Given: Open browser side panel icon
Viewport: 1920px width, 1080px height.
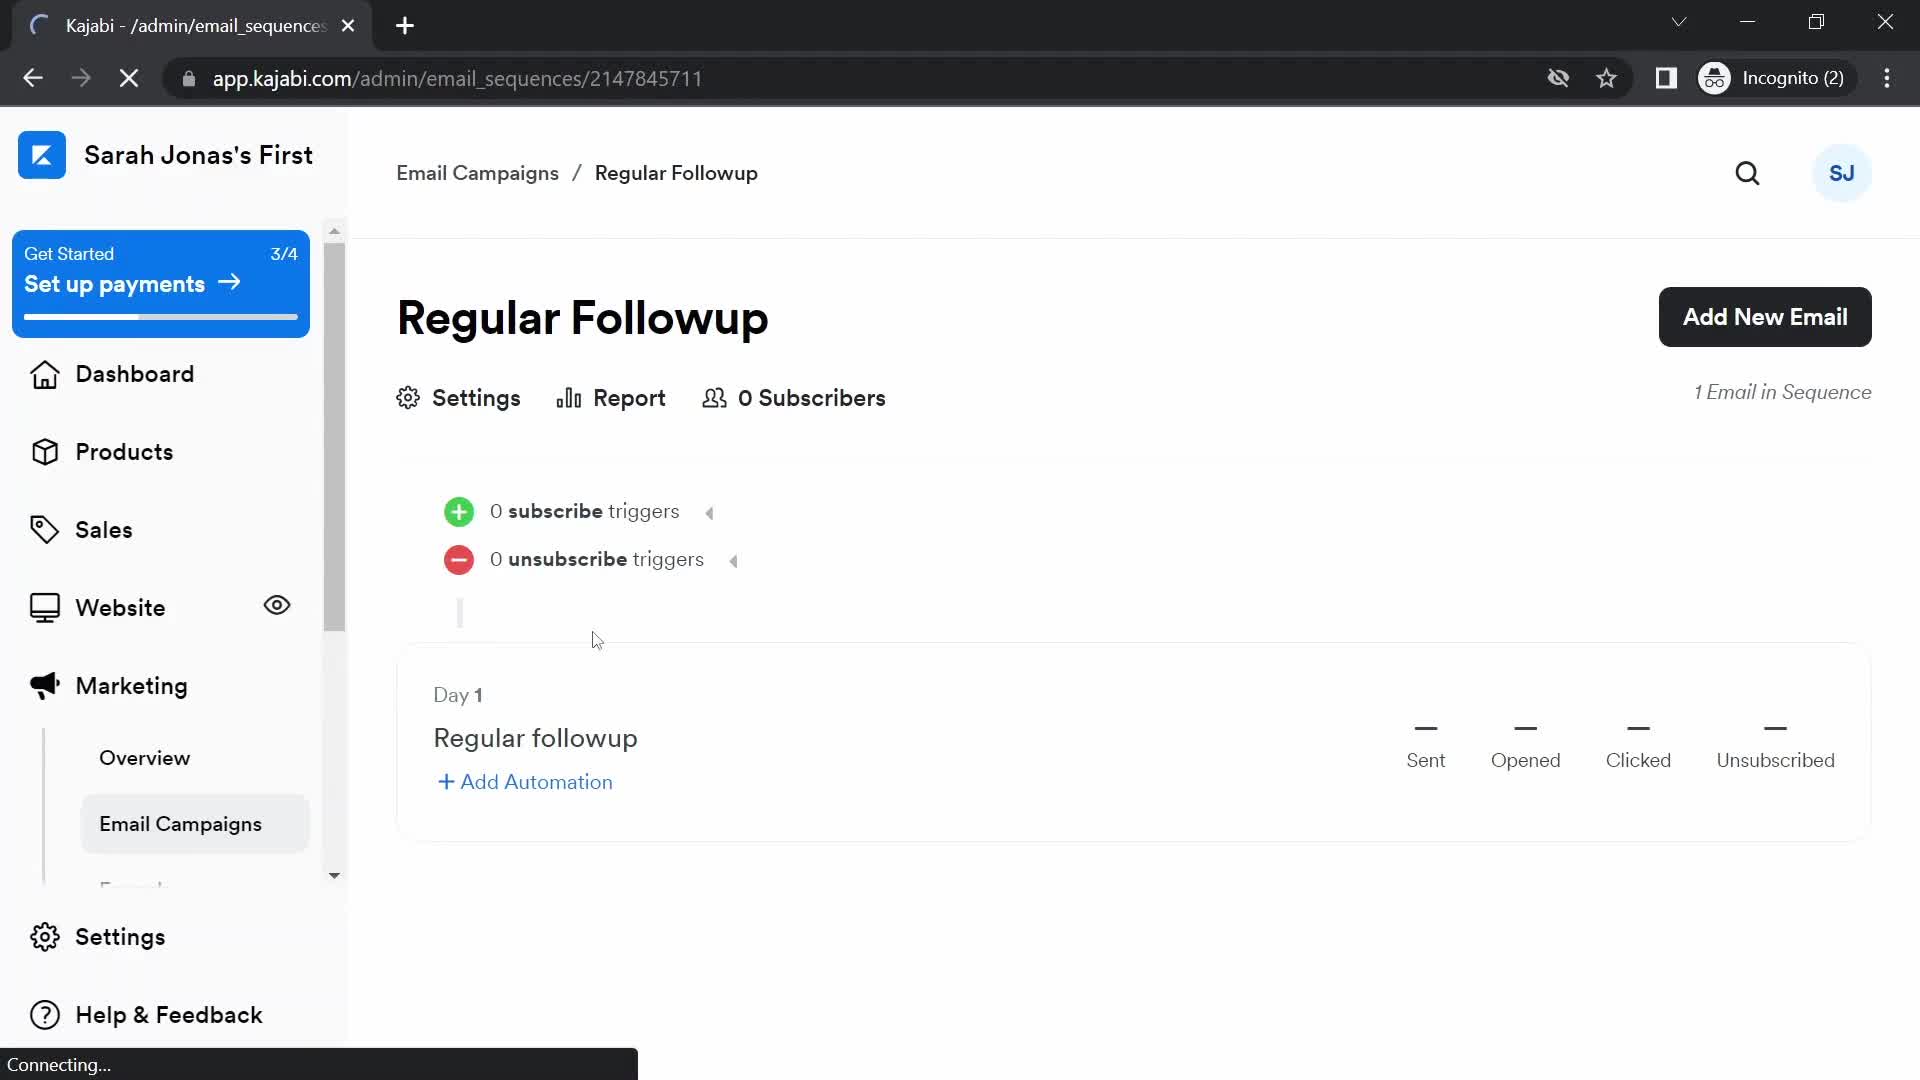Looking at the screenshot, I should (x=1666, y=78).
